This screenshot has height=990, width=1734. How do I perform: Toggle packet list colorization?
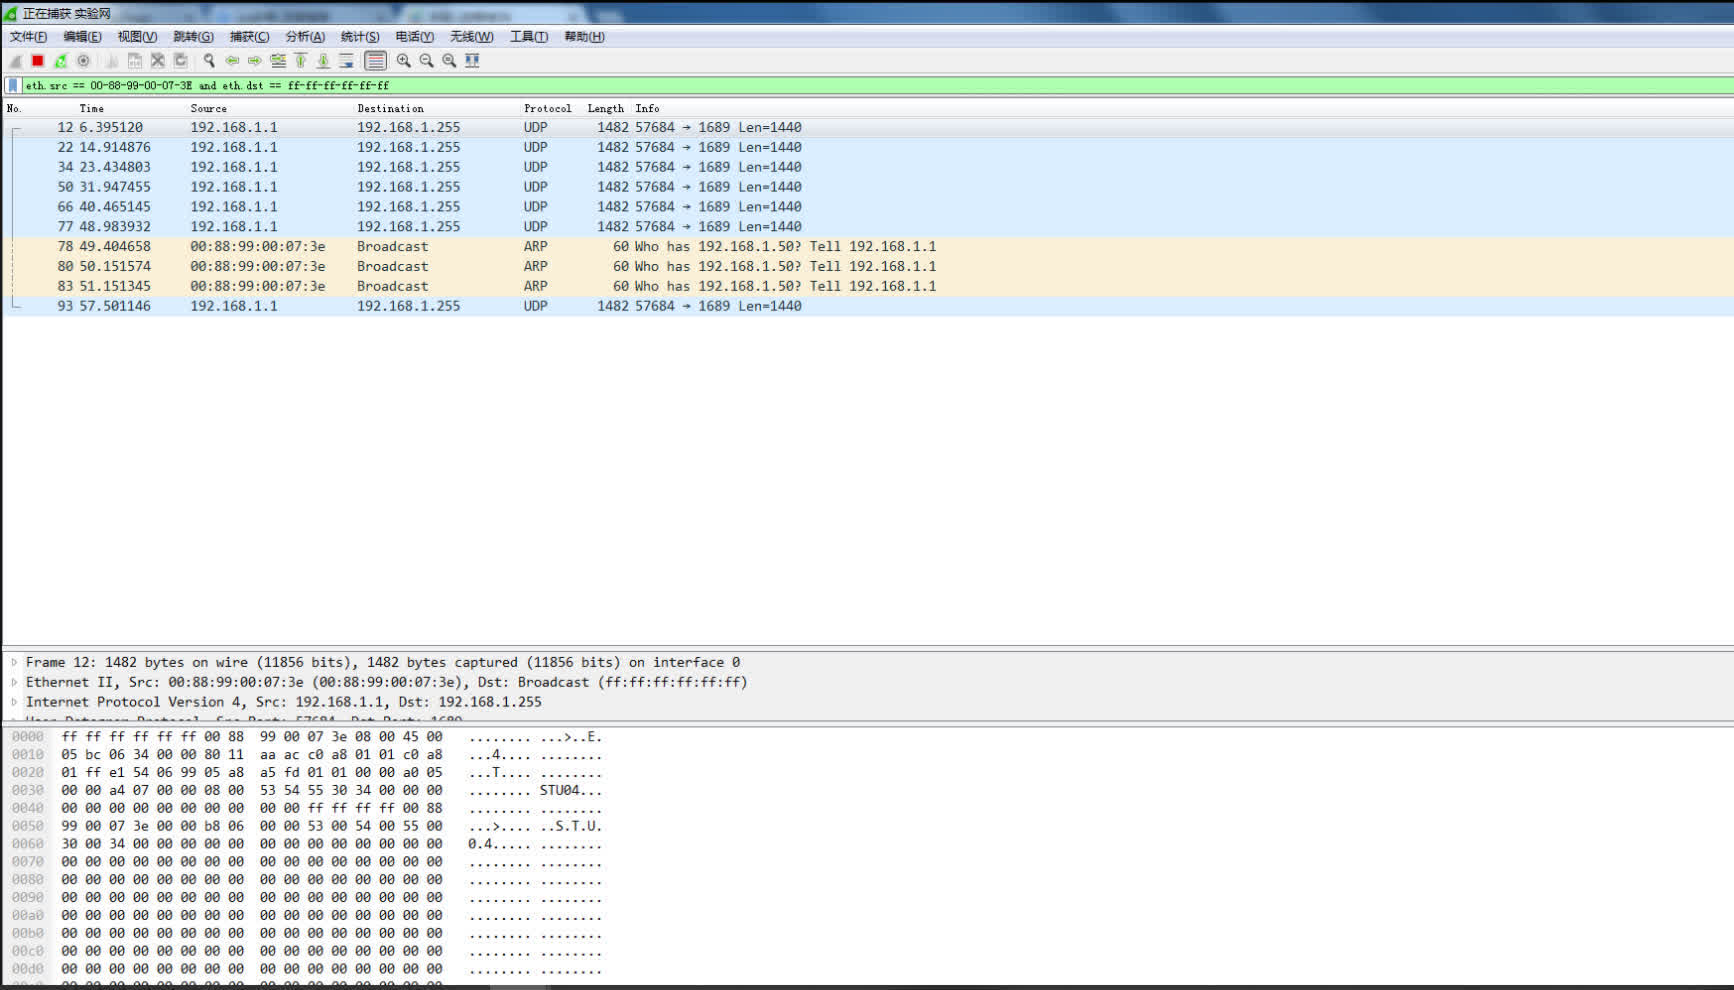pos(375,61)
